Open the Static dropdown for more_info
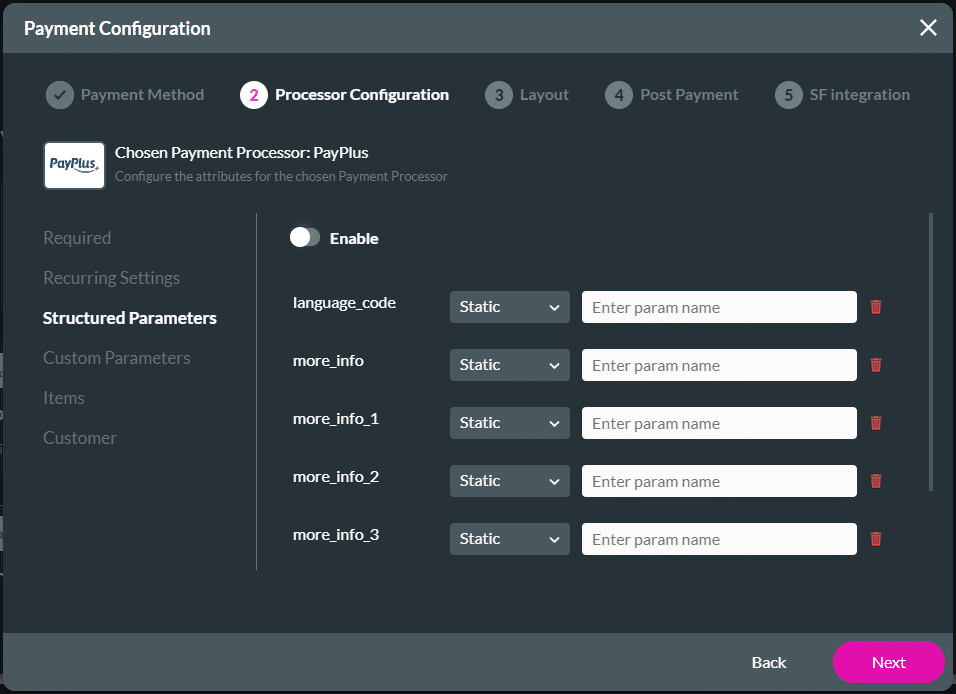Image resolution: width=956 pixels, height=694 pixels. click(x=509, y=365)
